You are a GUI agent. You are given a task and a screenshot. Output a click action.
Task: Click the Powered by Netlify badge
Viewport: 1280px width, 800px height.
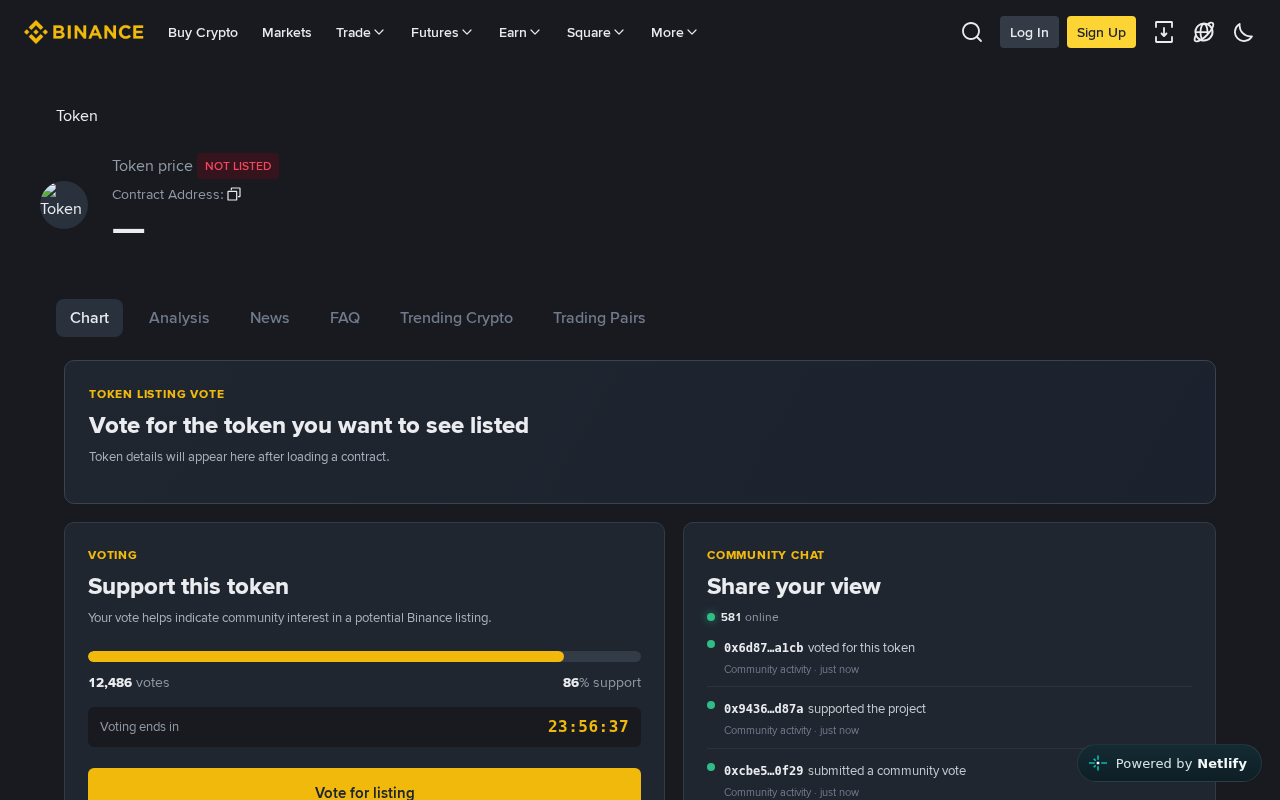[x=1169, y=763]
